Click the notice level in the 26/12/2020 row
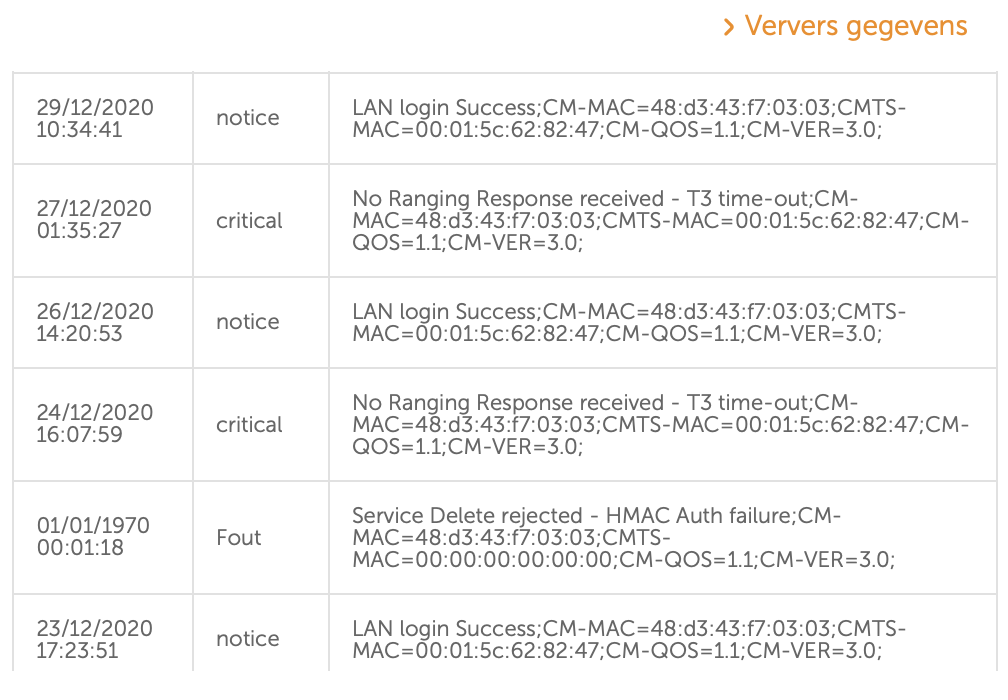1008x700 pixels. (x=248, y=321)
